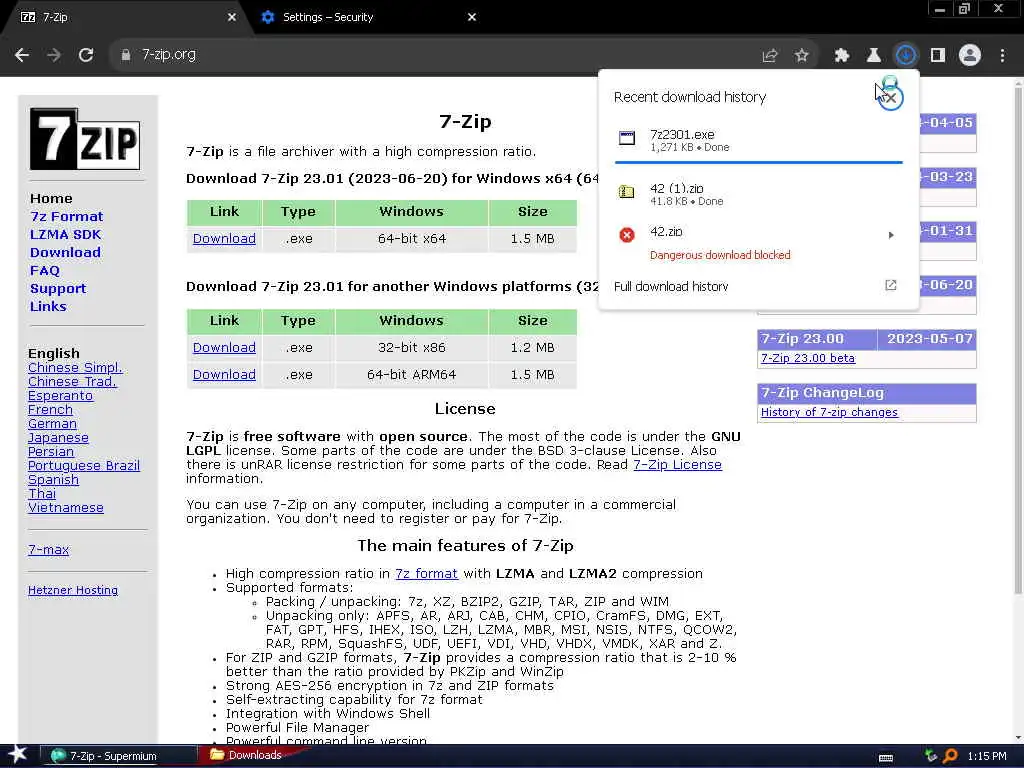This screenshot has height=768, width=1024.
Task: Go back to the previous page
Action: [x=22, y=55]
